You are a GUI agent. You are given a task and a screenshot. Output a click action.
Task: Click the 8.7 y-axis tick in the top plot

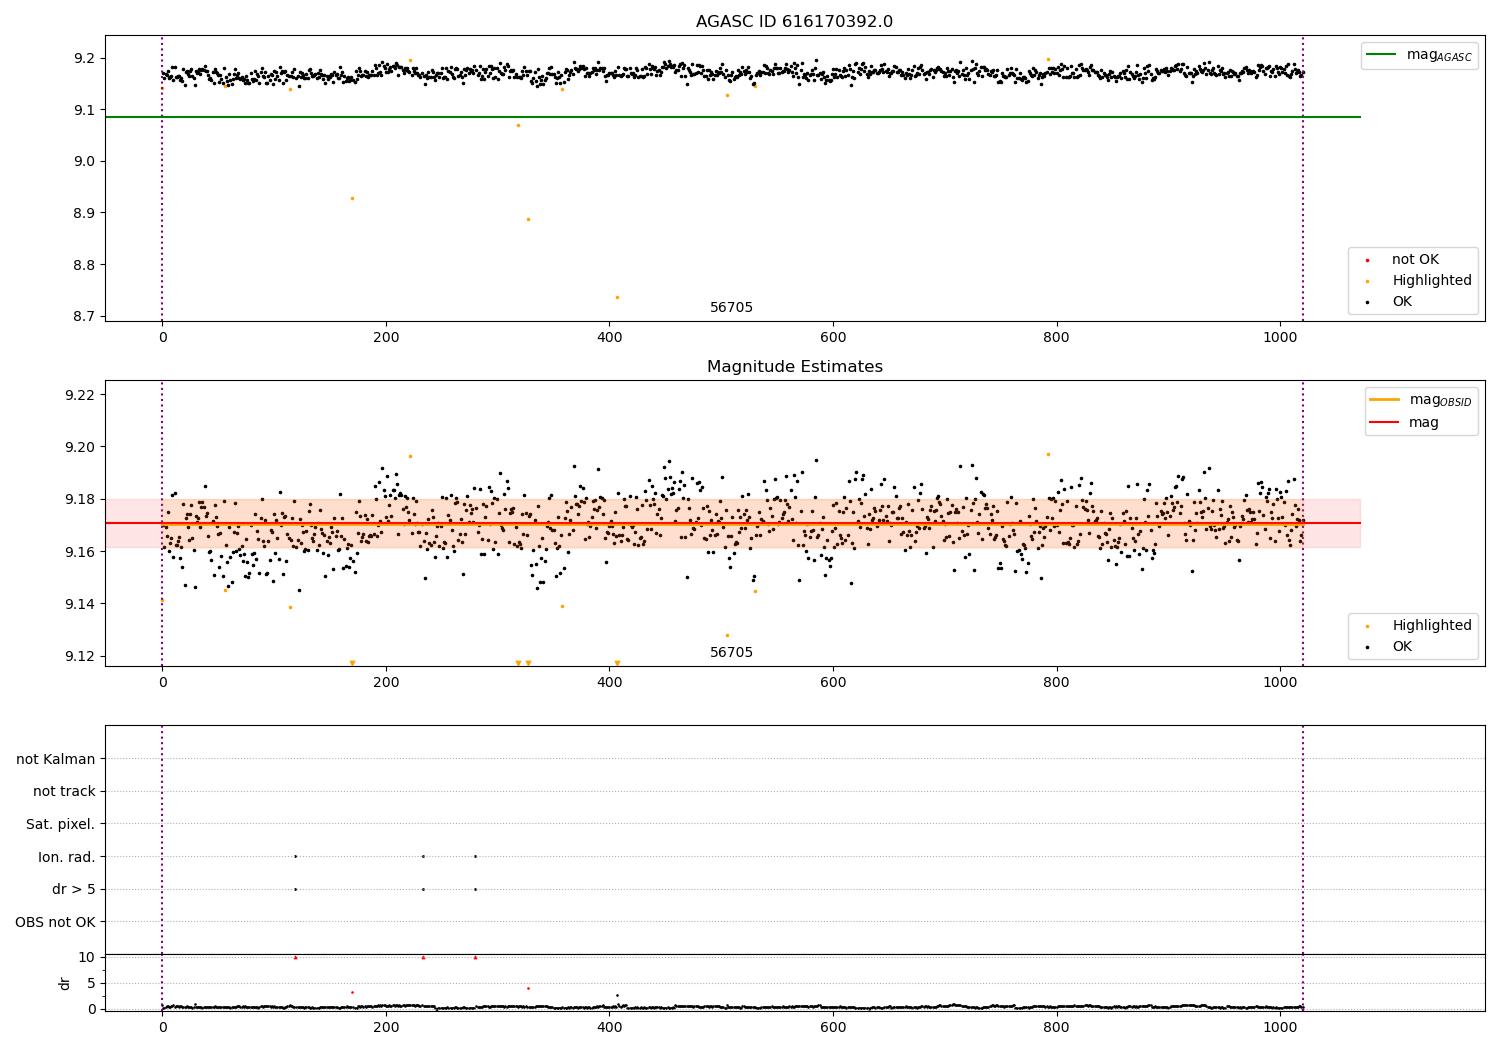(x=86, y=317)
